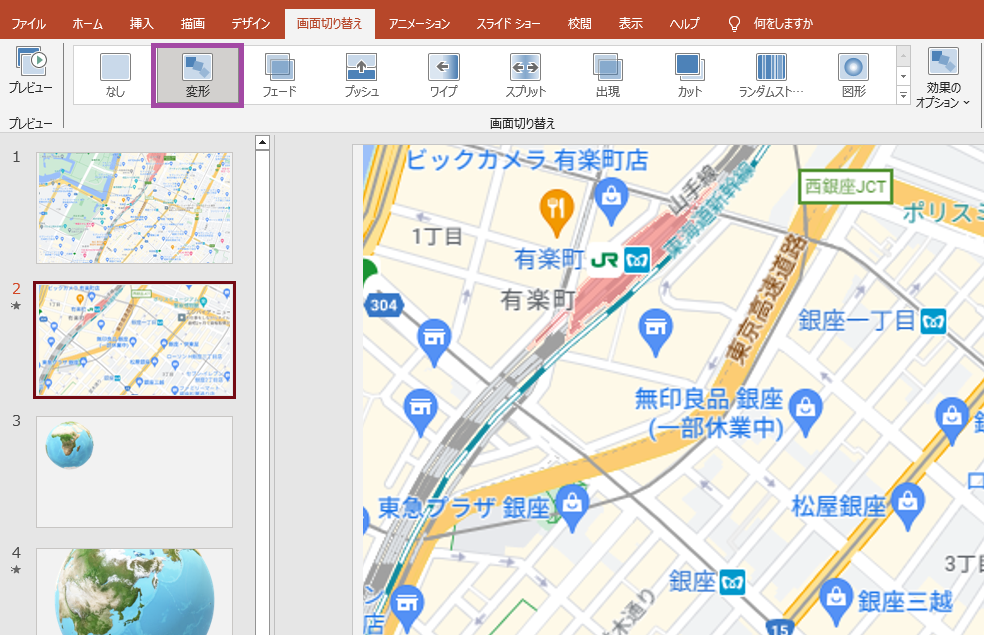984x635 pixels.
Task: Click the 1丁目 label on map
Action: click(x=437, y=237)
